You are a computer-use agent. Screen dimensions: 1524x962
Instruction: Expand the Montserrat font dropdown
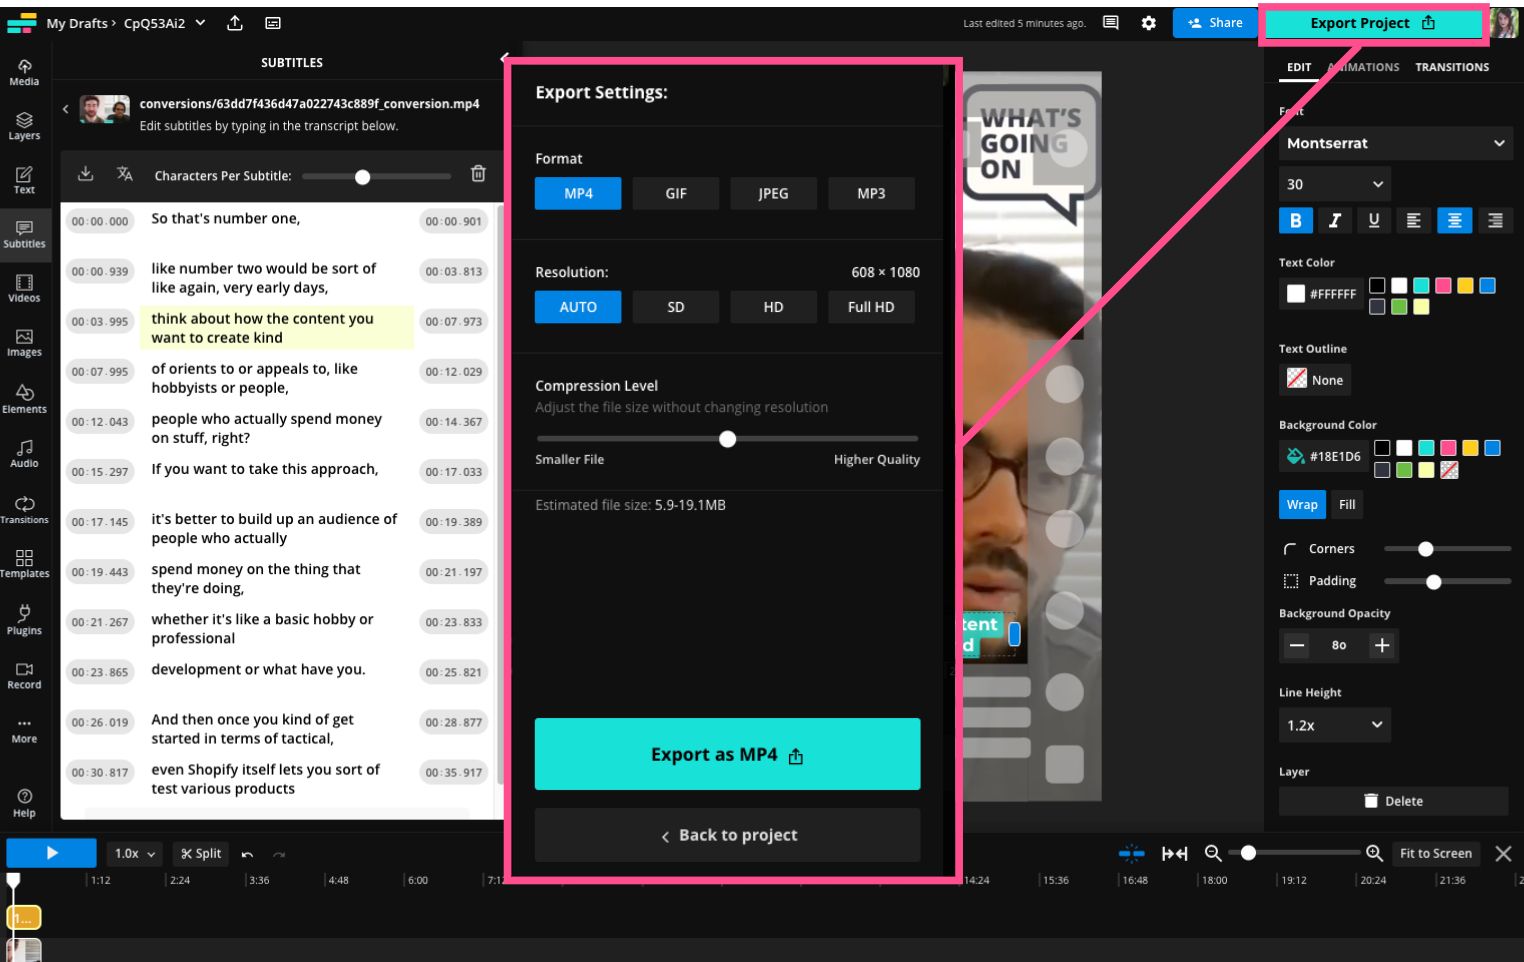point(1394,143)
